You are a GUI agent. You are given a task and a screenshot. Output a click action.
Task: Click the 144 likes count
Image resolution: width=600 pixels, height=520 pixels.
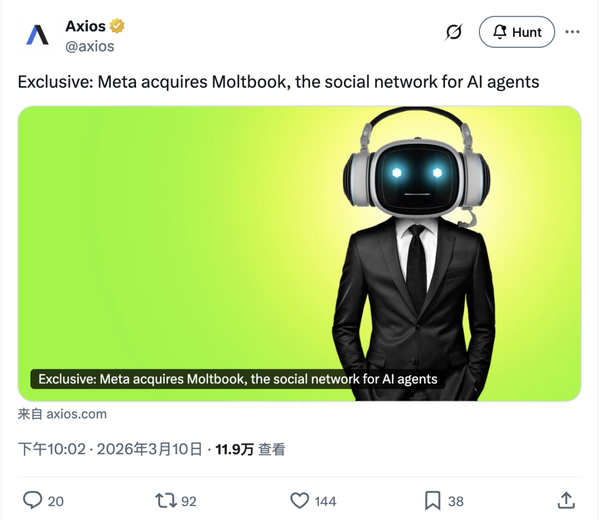[x=325, y=501]
